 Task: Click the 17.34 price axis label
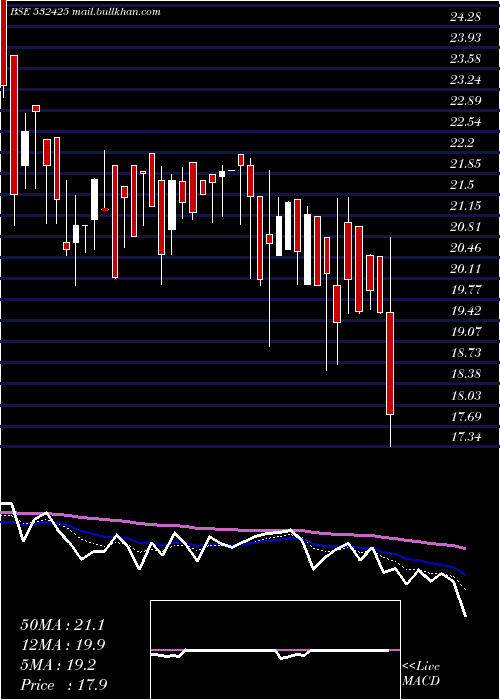coord(465,437)
